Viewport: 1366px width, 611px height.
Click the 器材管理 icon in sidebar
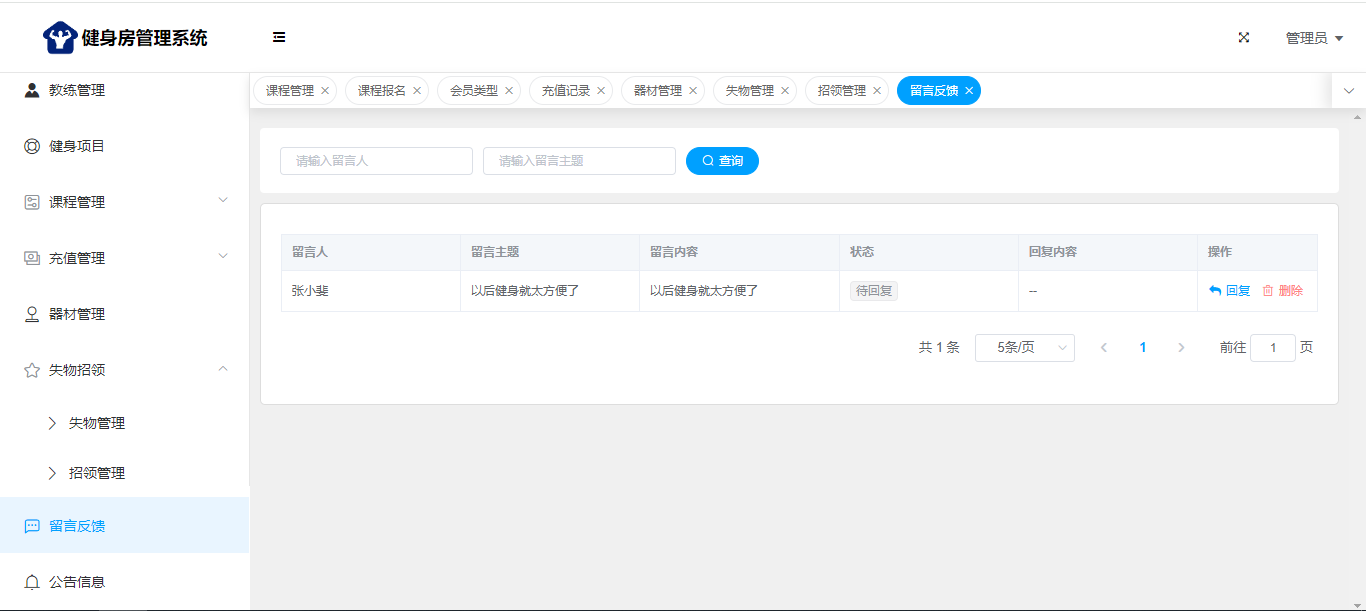point(32,314)
